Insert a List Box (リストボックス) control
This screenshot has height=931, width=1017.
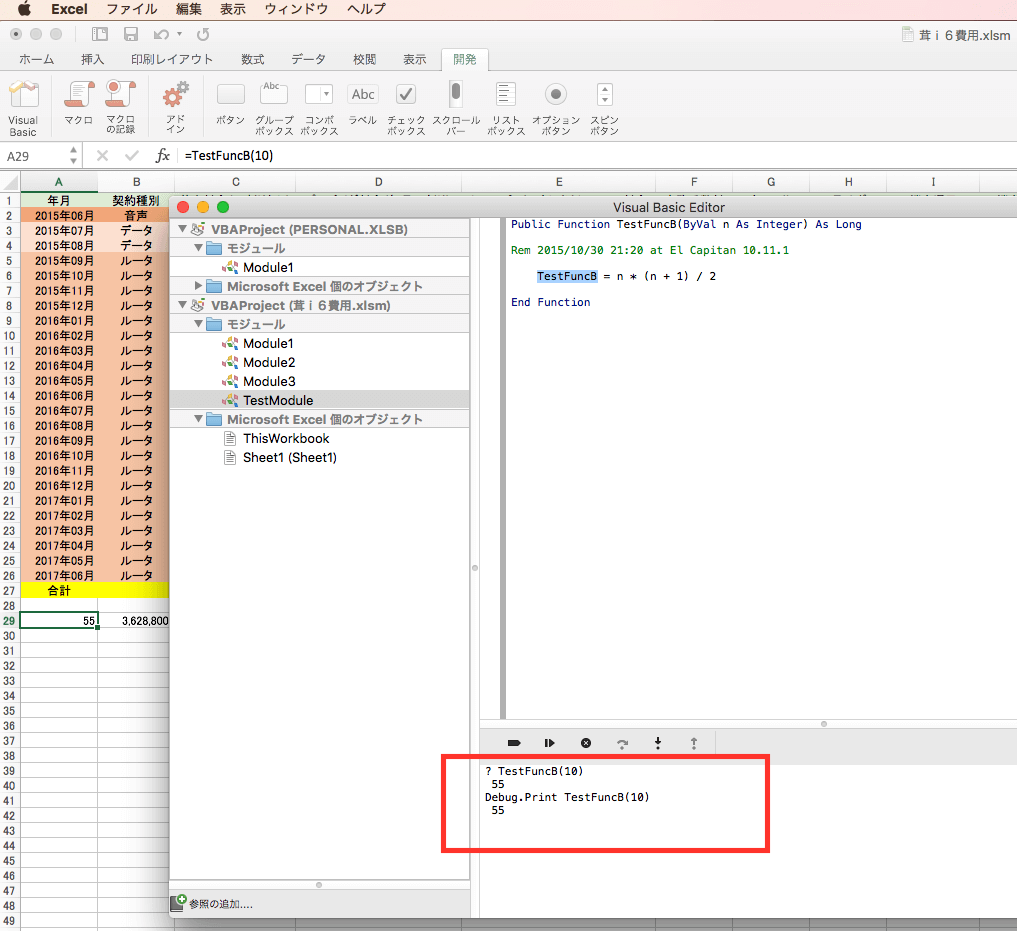tap(506, 94)
